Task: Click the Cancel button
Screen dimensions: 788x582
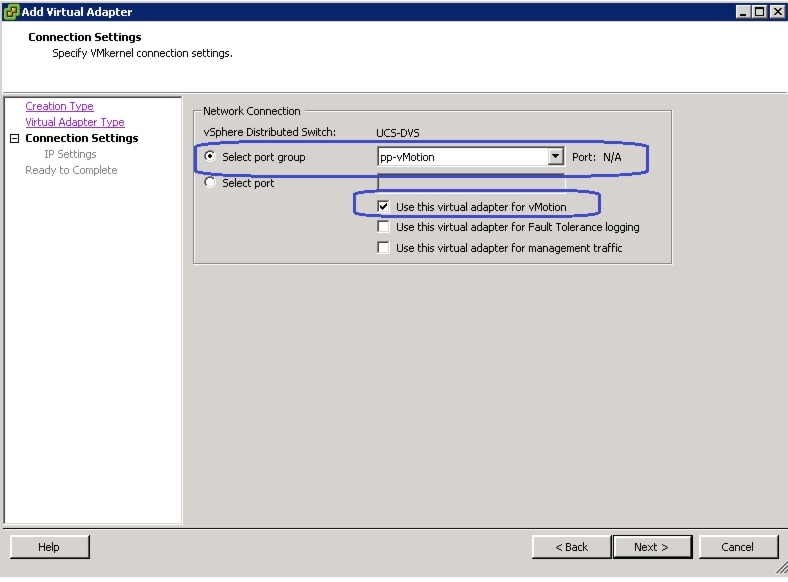Action: pos(738,547)
